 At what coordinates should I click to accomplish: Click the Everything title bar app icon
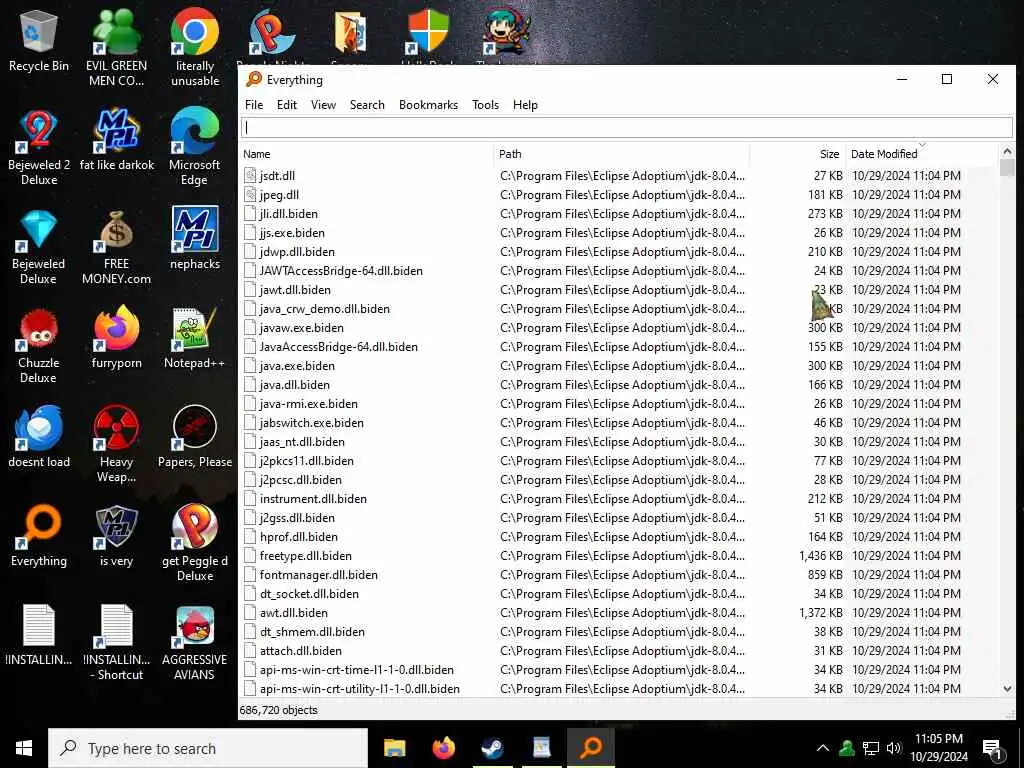tap(253, 80)
